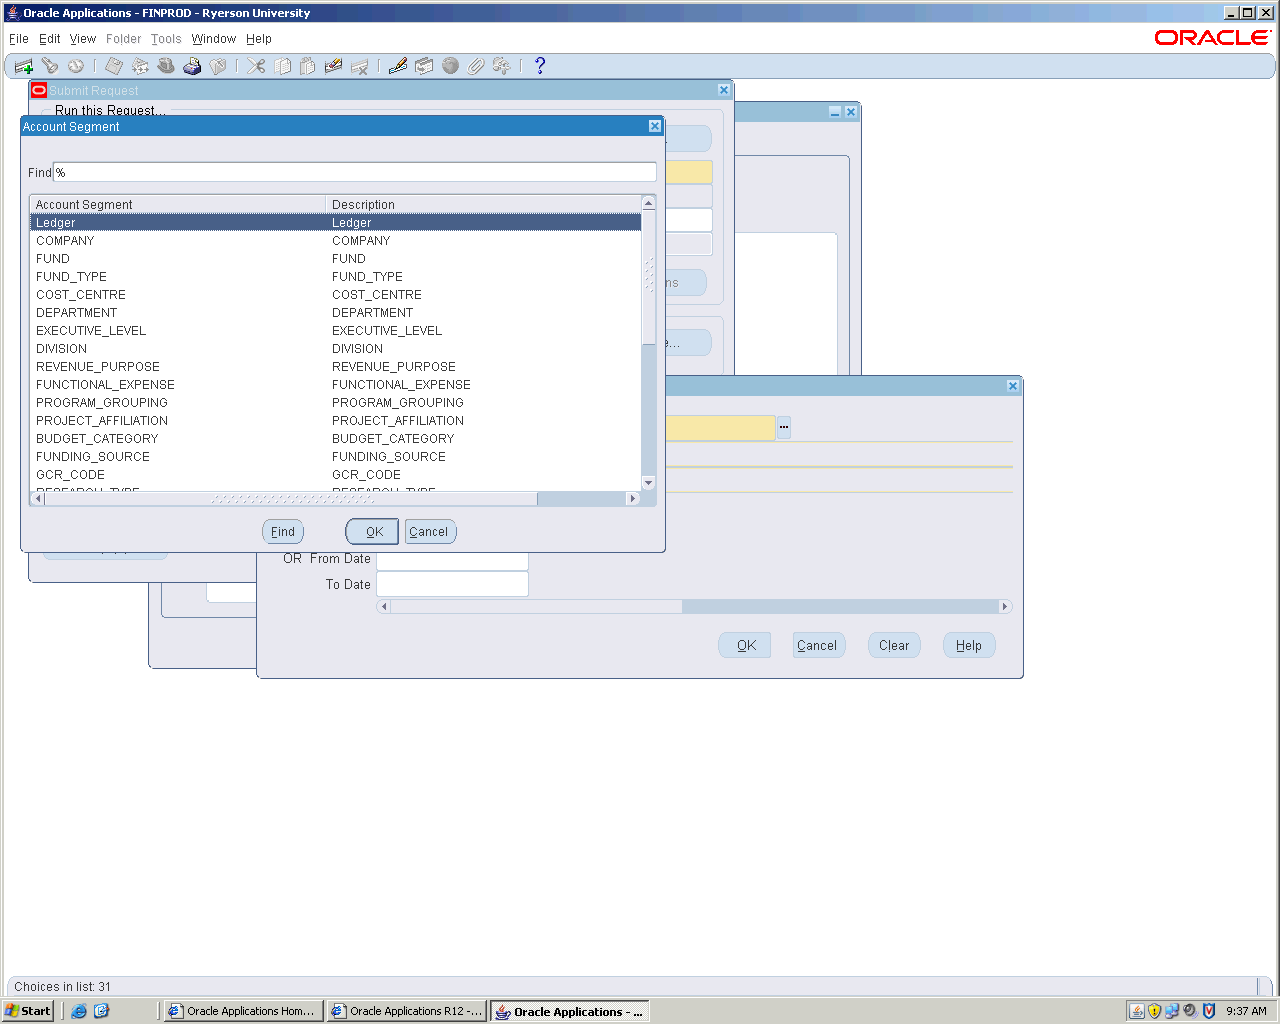Click Clear button in parameters dialog
The height and width of the screenshot is (1024, 1280).
[x=893, y=646]
